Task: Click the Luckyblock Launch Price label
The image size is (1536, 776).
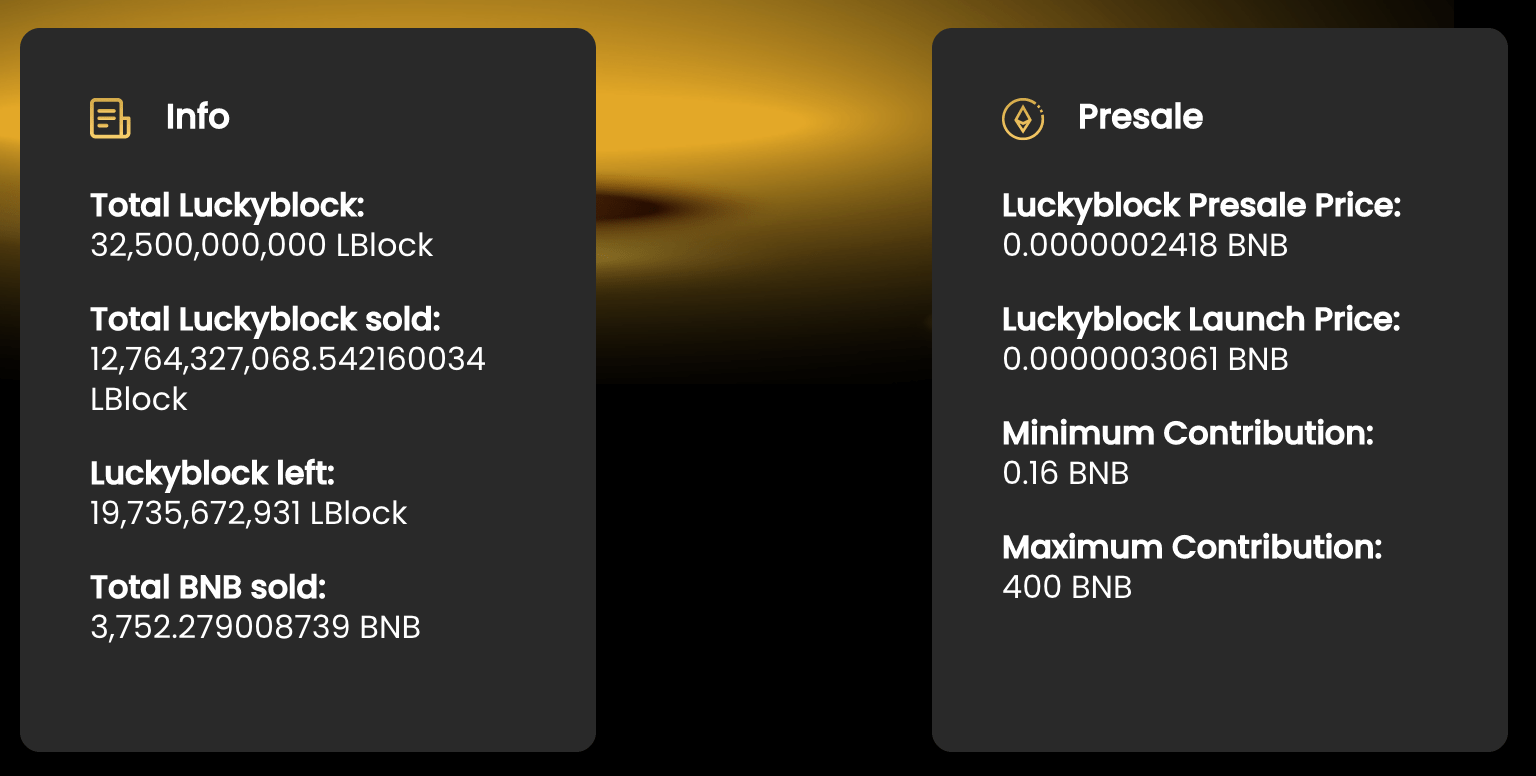Action: click(1201, 320)
